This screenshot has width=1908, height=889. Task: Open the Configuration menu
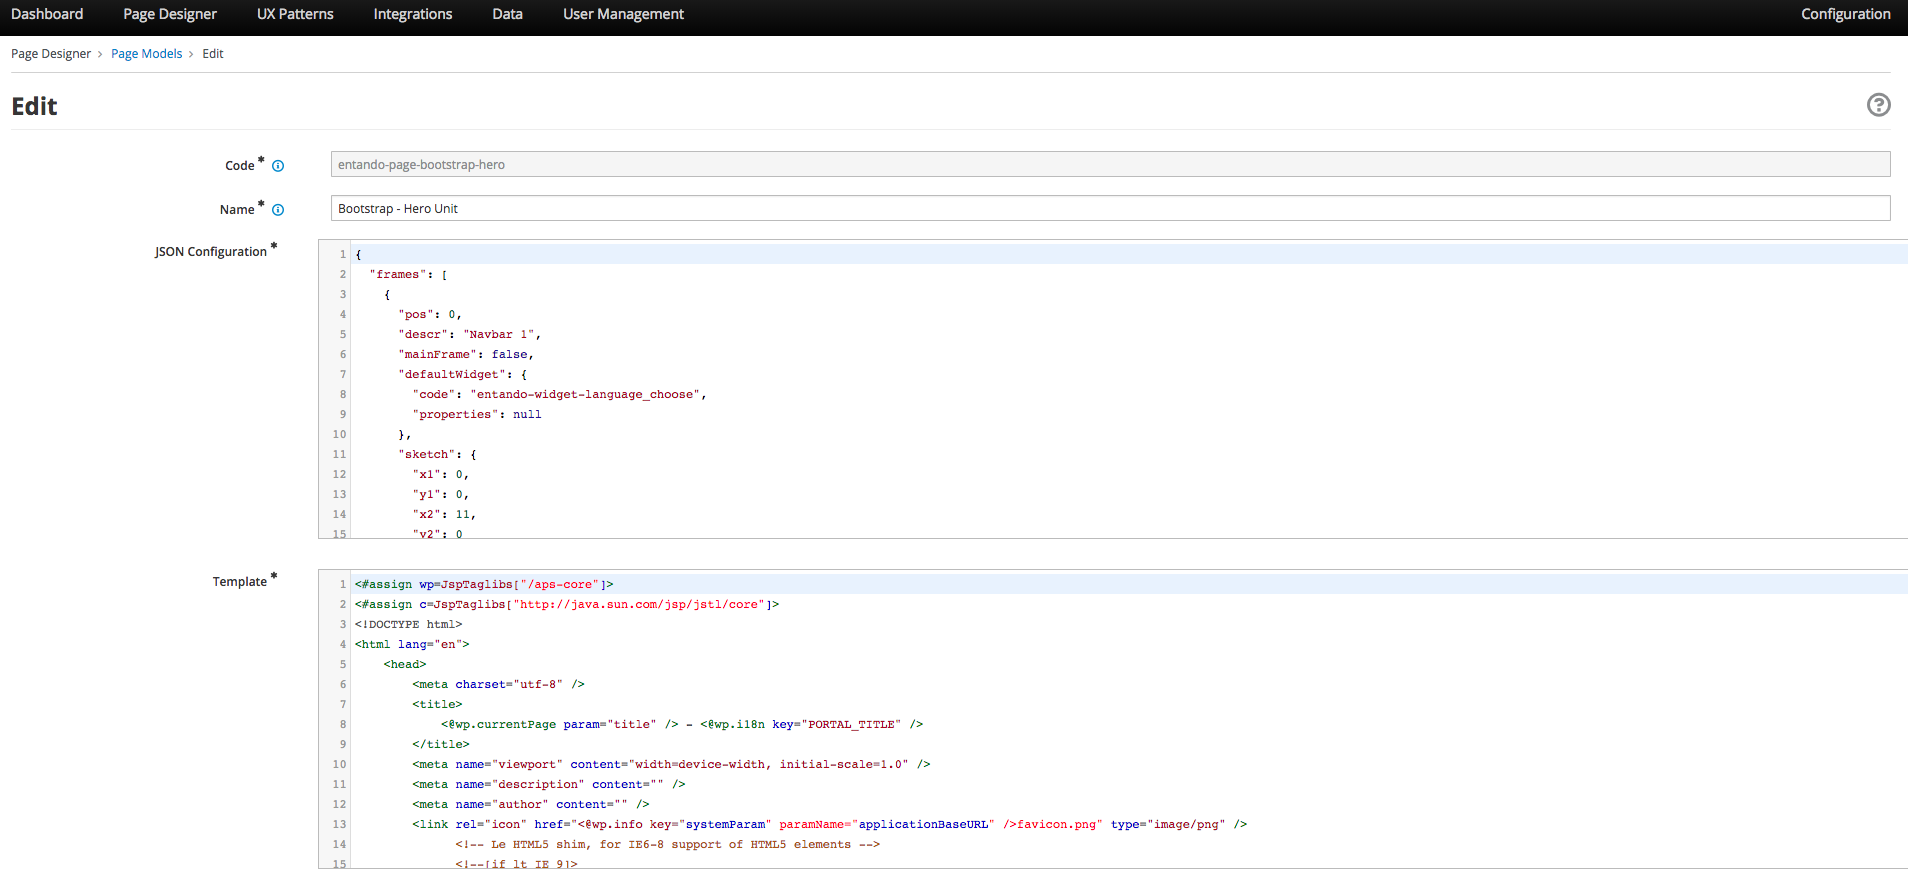1845,14
